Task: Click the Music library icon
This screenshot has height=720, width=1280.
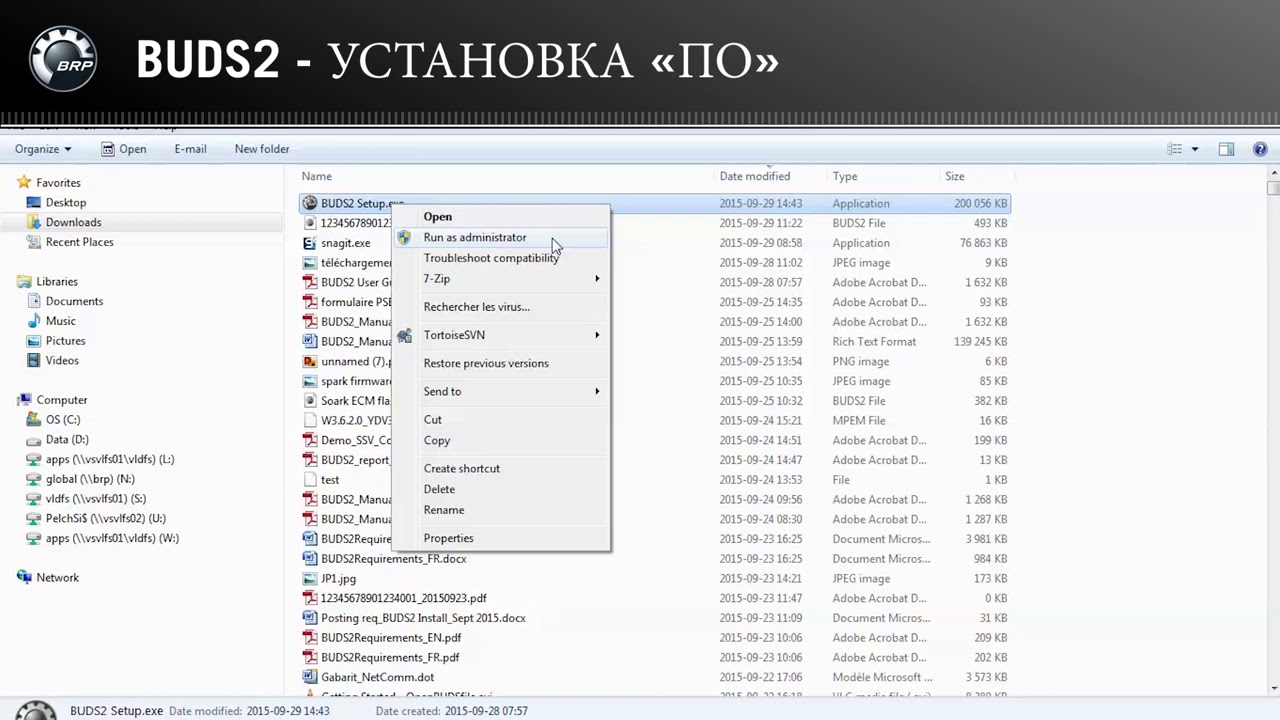Action: click(34, 321)
